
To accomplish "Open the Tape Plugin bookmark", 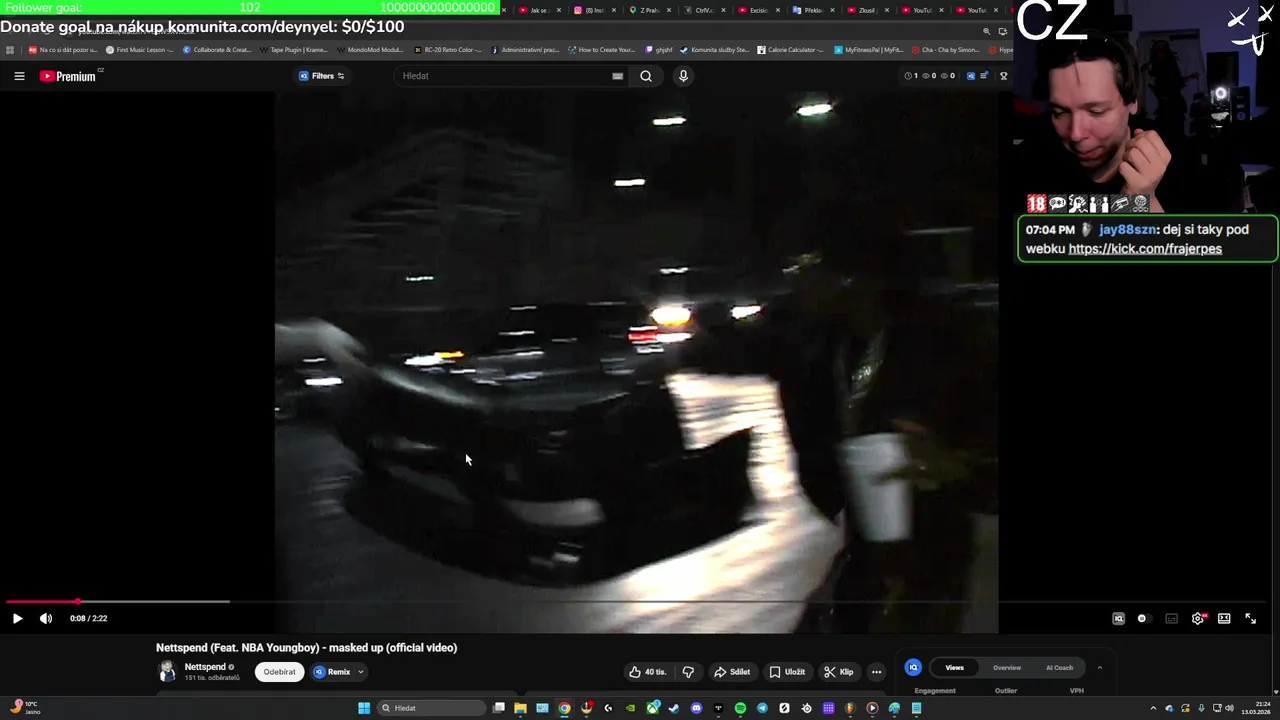I will [x=294, y=50].
